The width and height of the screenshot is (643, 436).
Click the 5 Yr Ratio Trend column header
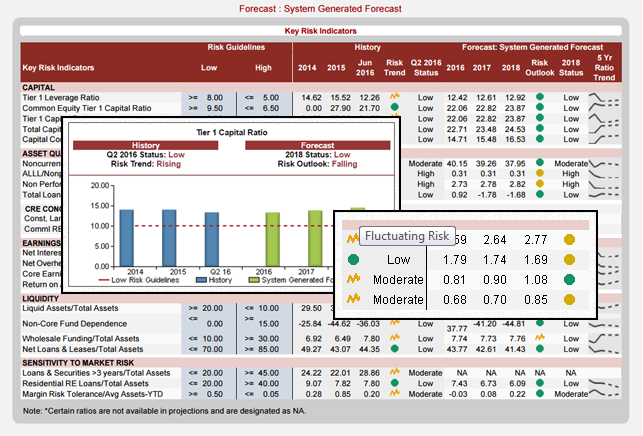[604, 68]
